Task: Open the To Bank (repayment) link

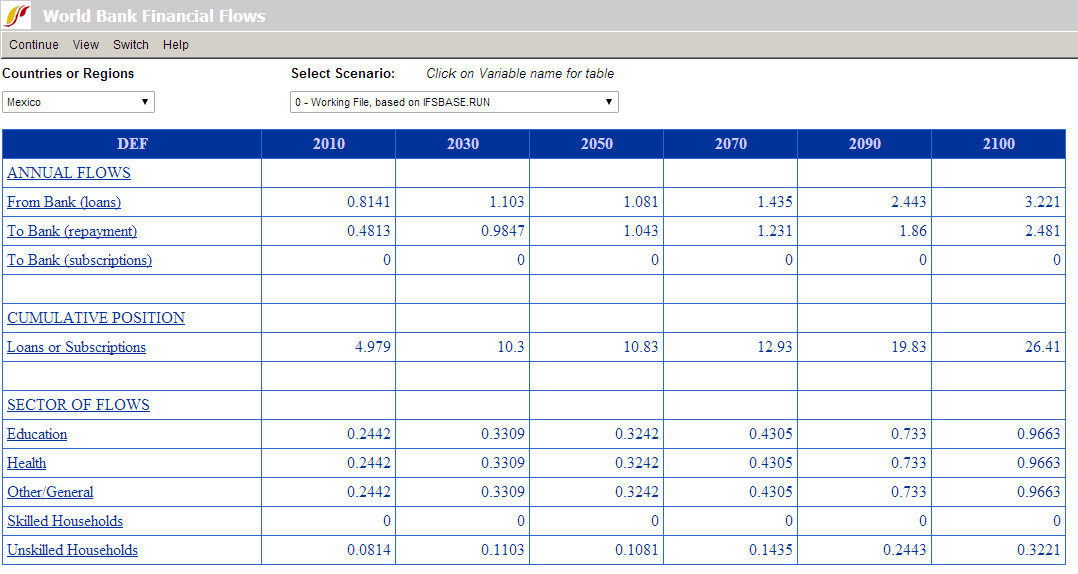Action: pos(72,231)
